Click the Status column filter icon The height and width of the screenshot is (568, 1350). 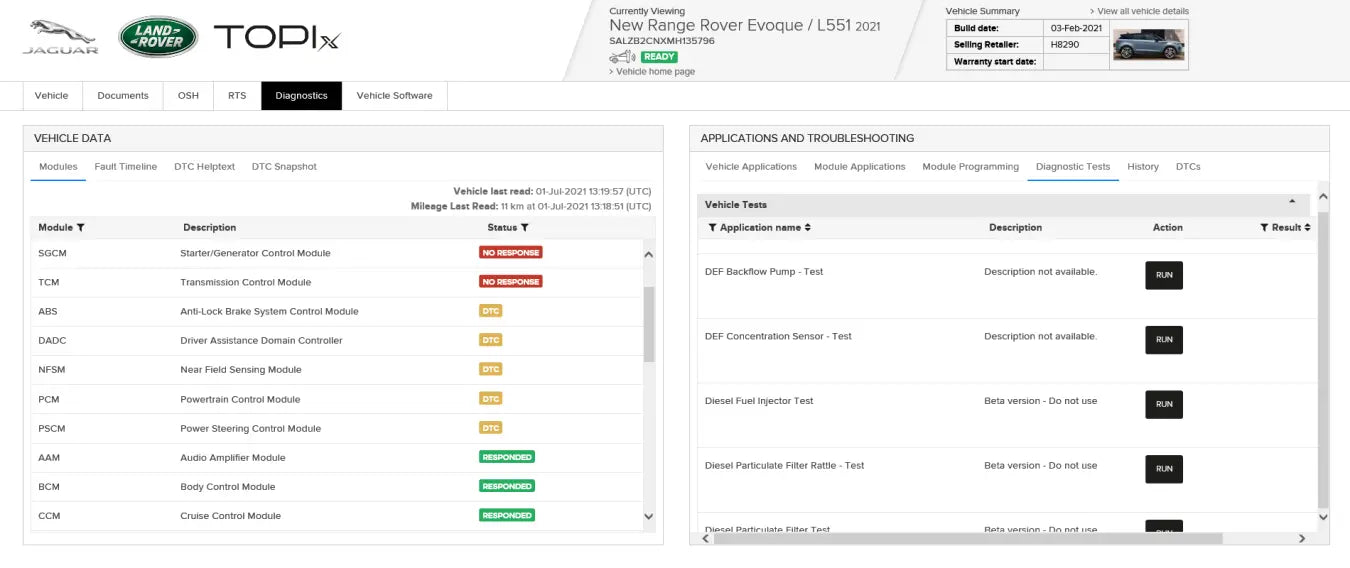tap(525, 228)
